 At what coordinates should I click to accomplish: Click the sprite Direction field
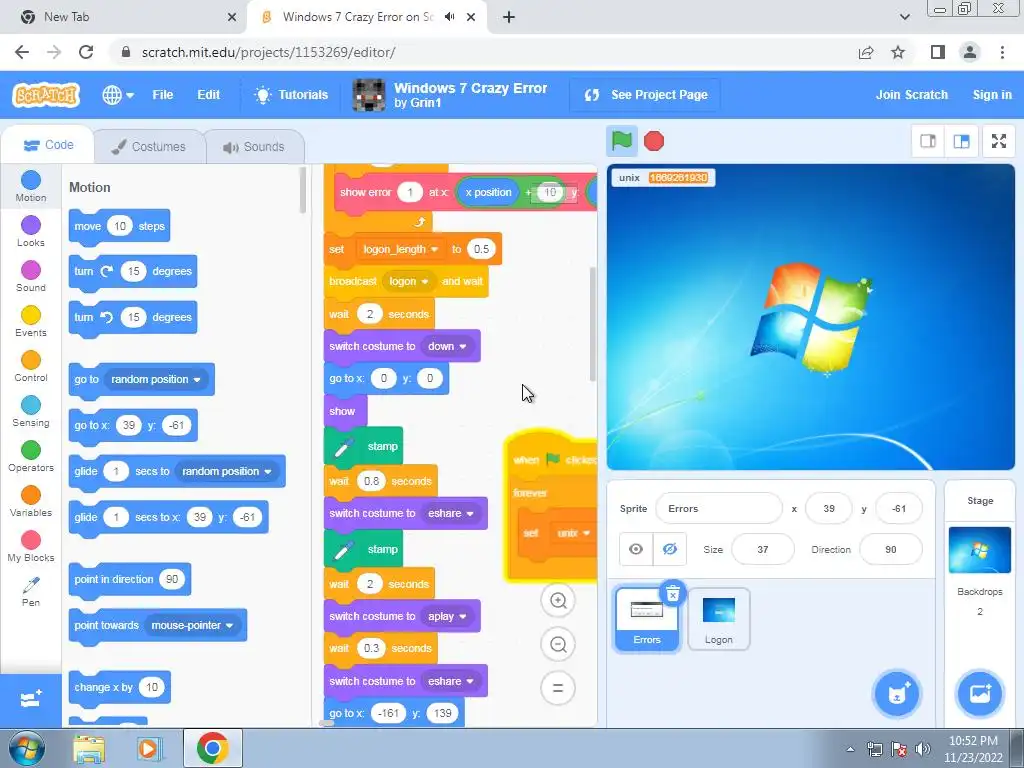click(x=891, y=549)
